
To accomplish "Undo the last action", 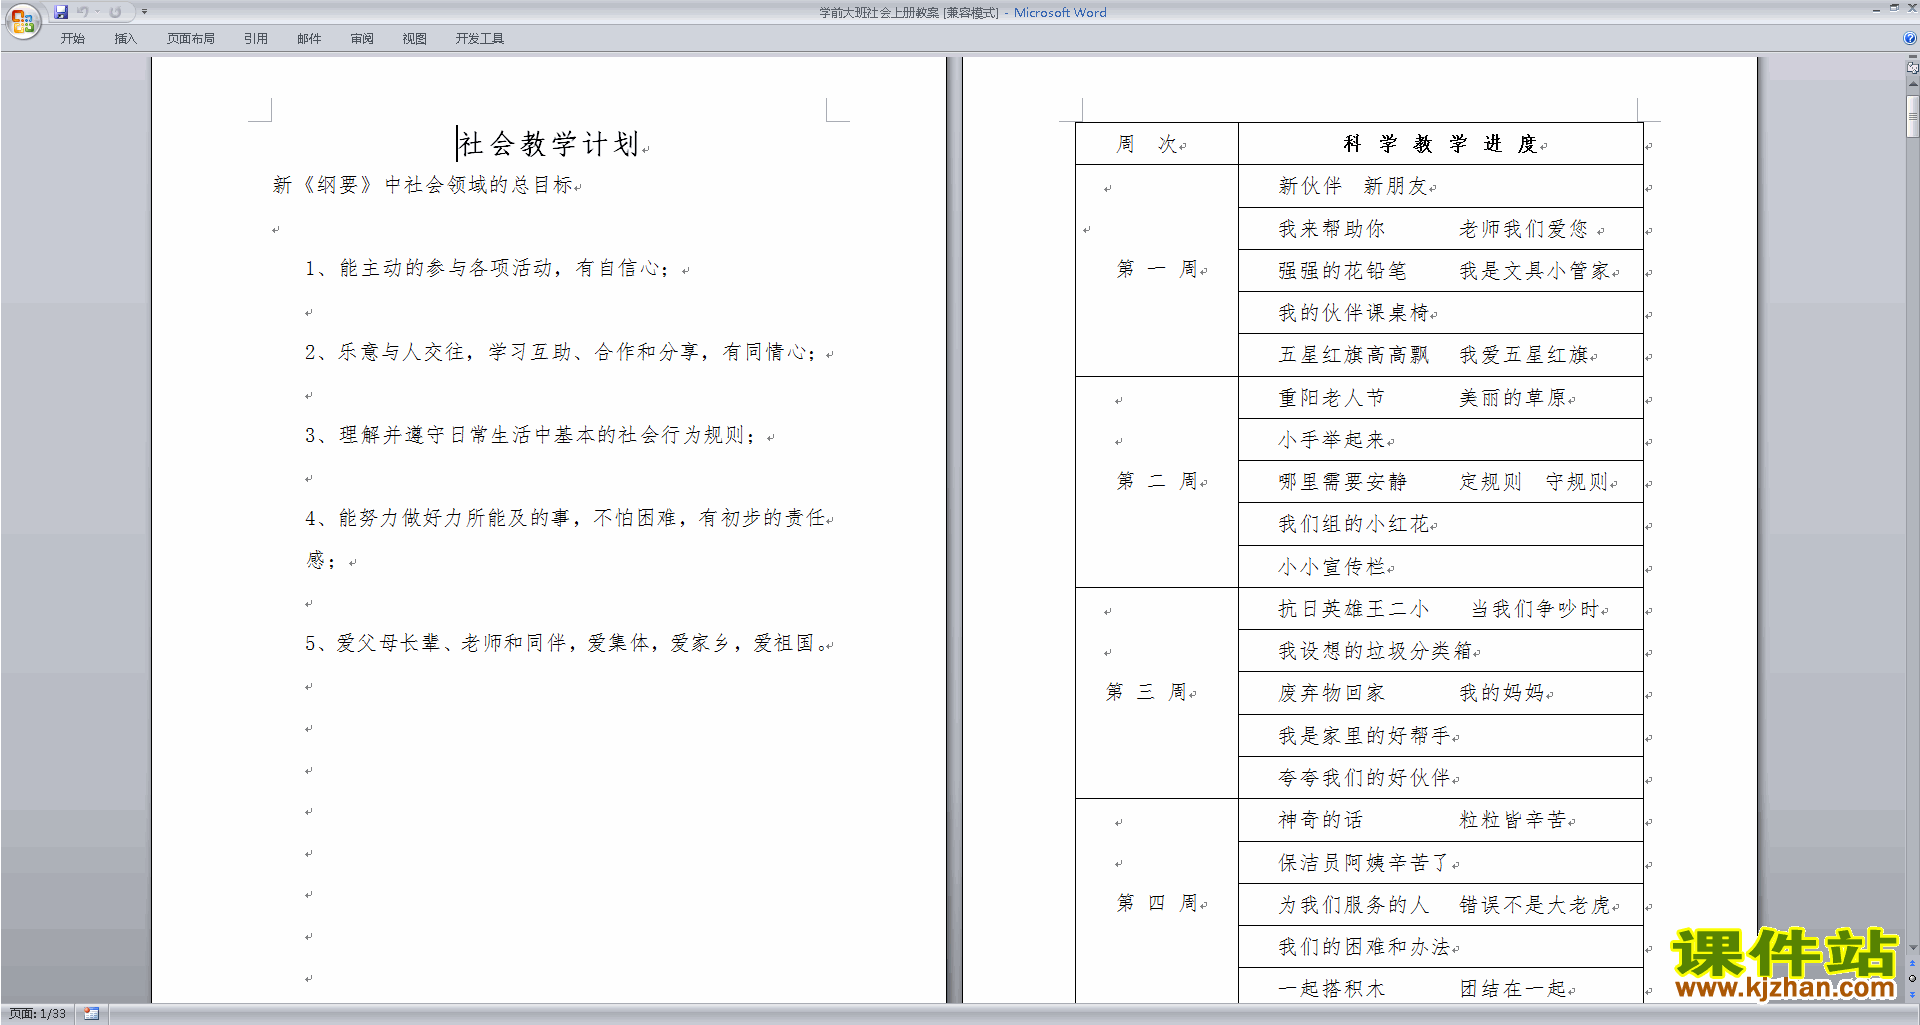I will point(83,12).
